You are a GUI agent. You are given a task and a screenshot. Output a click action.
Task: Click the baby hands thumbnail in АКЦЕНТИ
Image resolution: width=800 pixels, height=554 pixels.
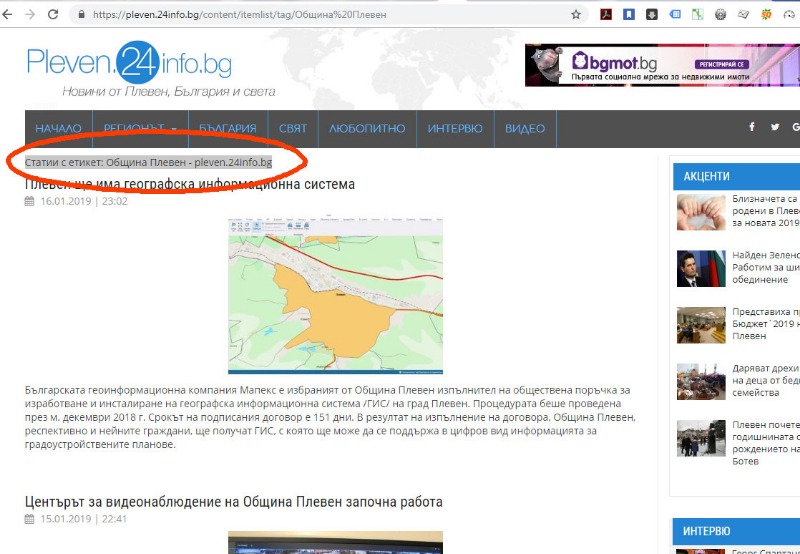tap(701, 212)
